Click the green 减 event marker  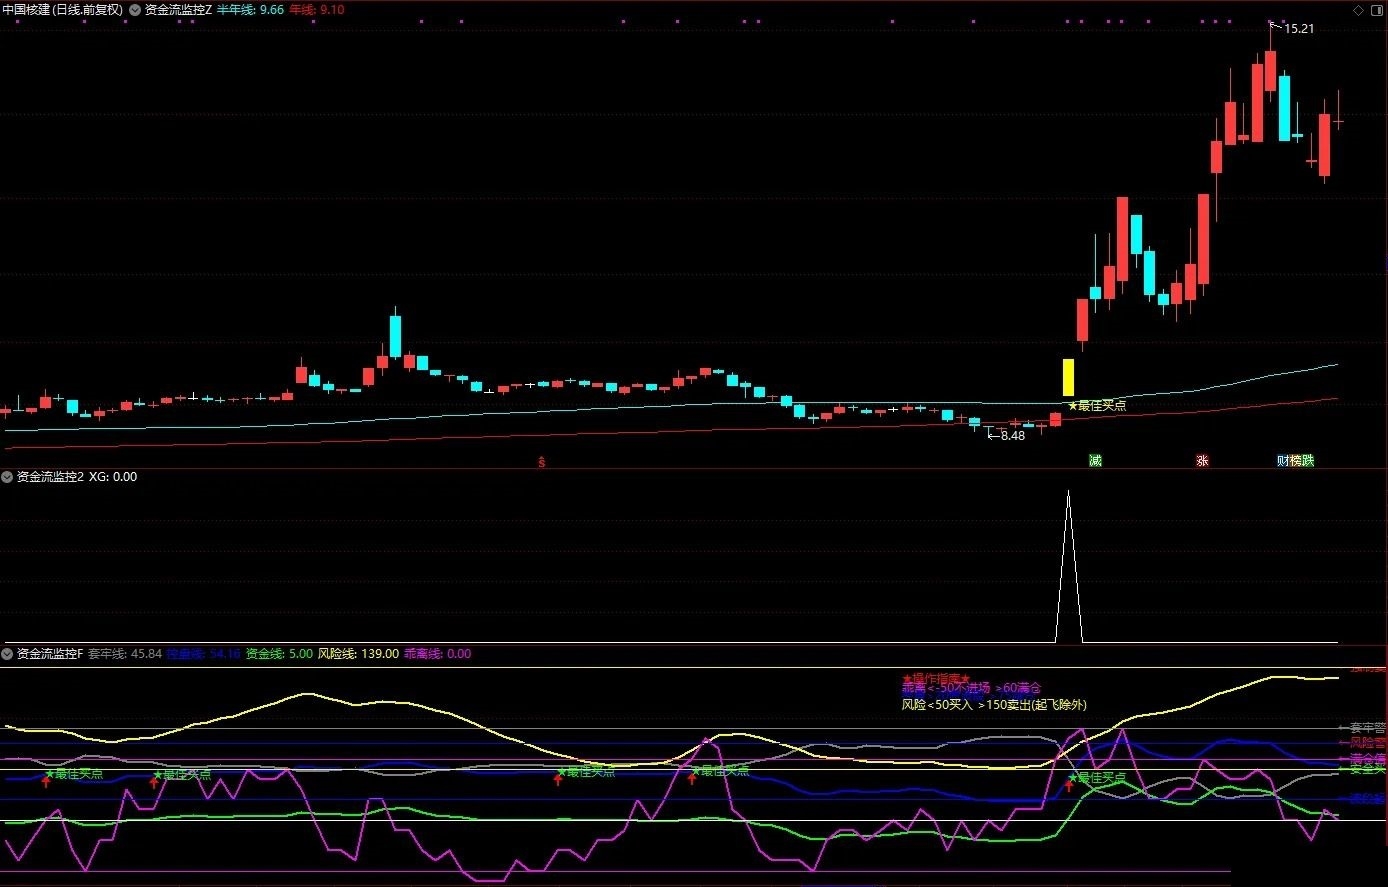[x=1095, y=461]
